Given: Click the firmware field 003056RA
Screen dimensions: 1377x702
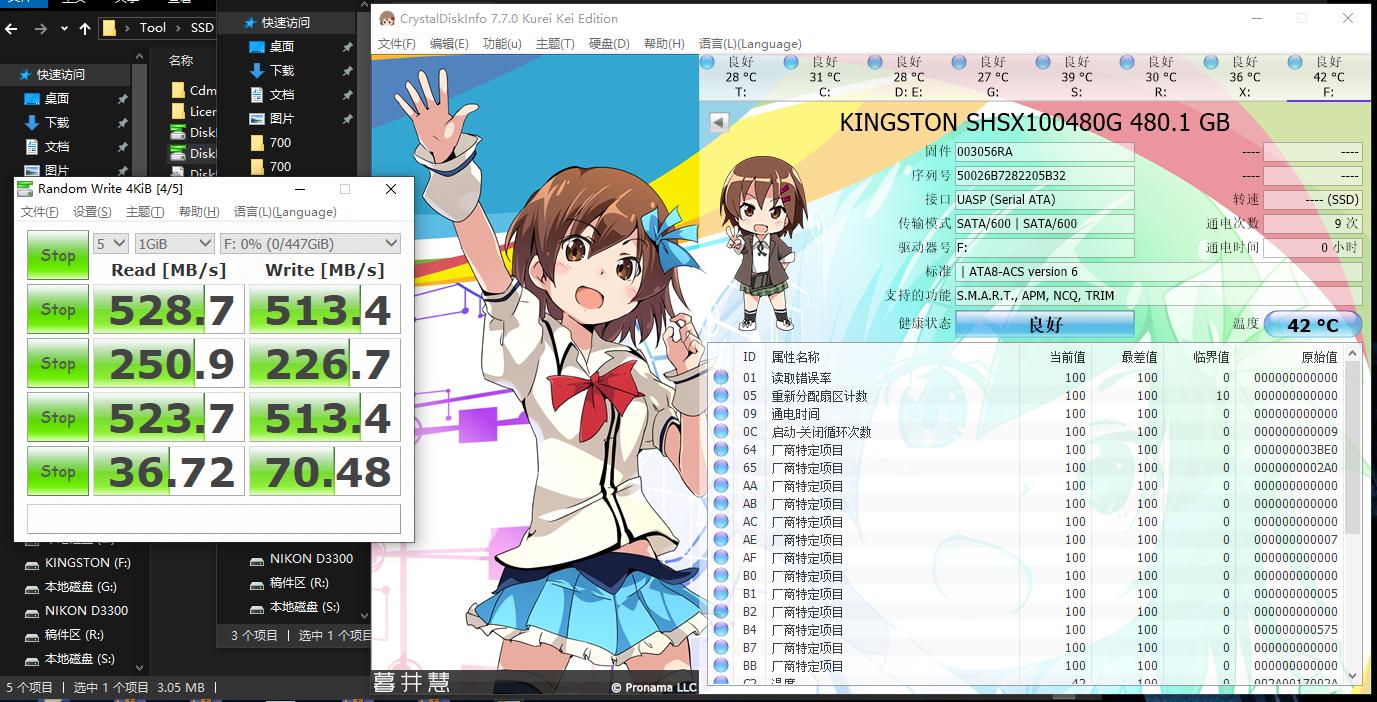Looking at the screenshot, I should tap(1044, 152).
